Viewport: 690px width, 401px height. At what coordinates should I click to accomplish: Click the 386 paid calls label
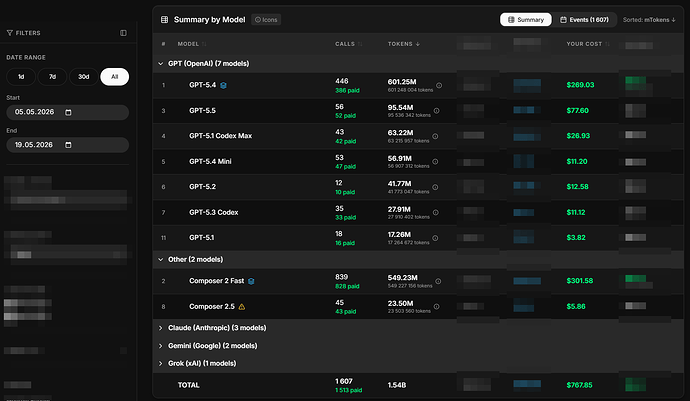[347, 91]
